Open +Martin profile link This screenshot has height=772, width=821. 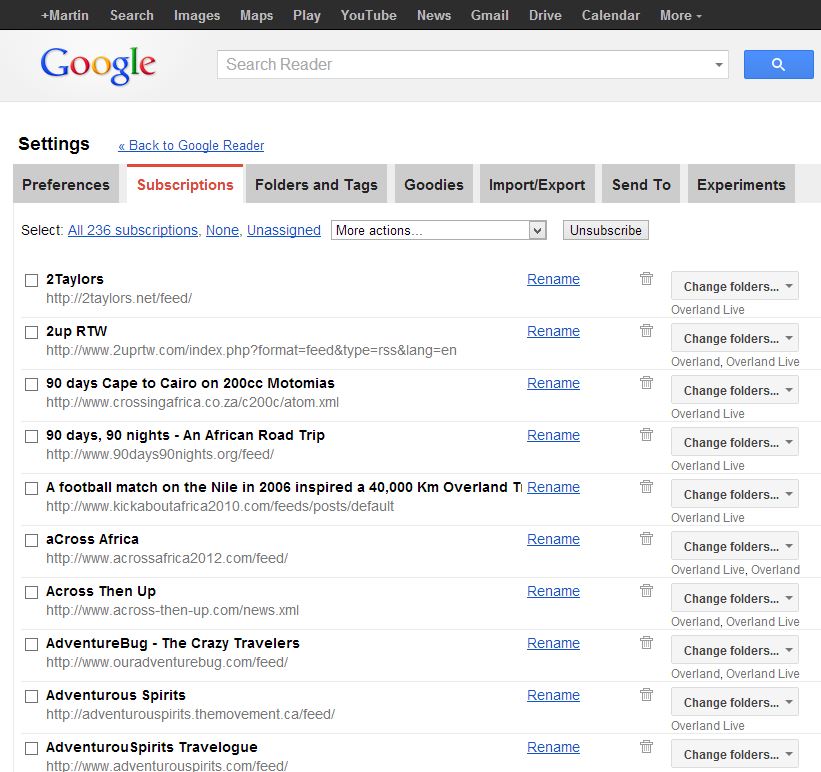click(65, 16)
